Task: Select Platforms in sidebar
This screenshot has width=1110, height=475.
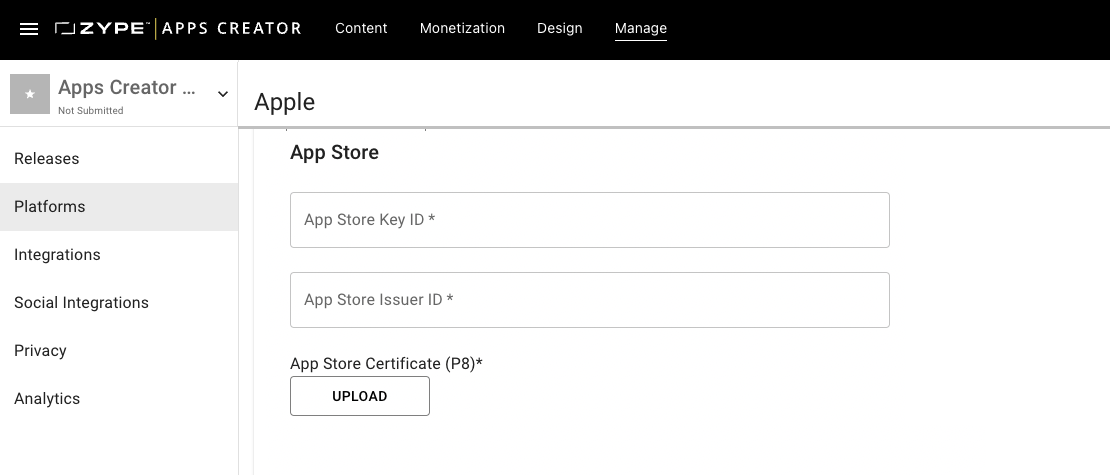Action: click(x=119, y=207)
